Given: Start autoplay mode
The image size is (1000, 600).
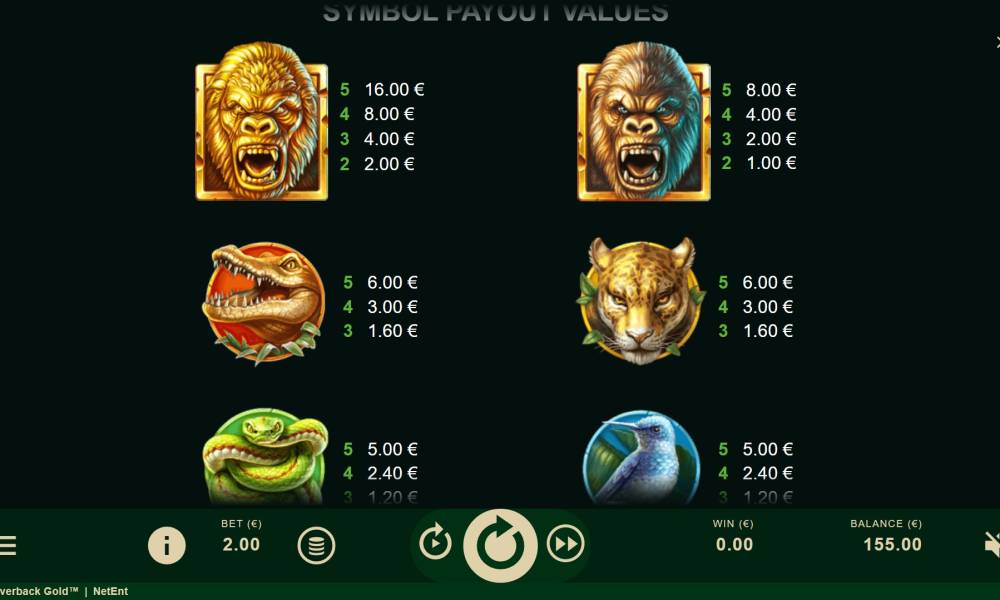Looking at the screenshot, I should tap(436, 543).
